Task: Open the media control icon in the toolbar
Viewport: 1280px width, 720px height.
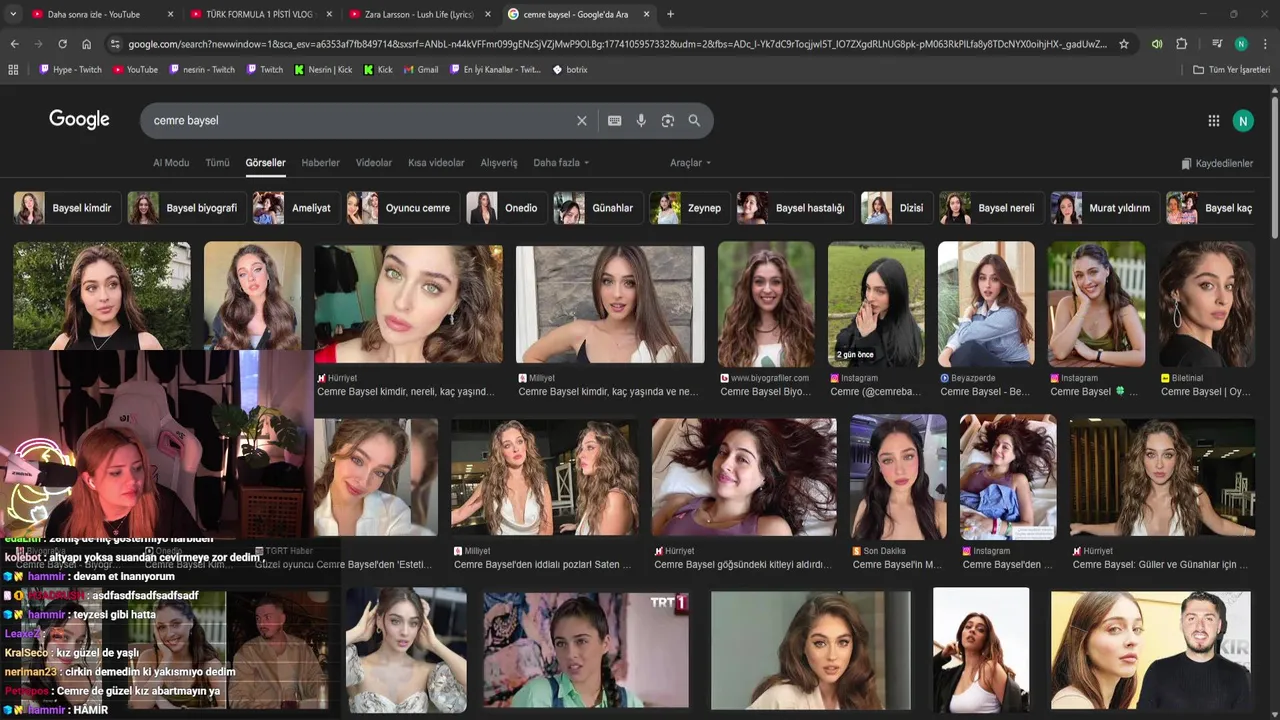Action: (x=1216, y=44)
